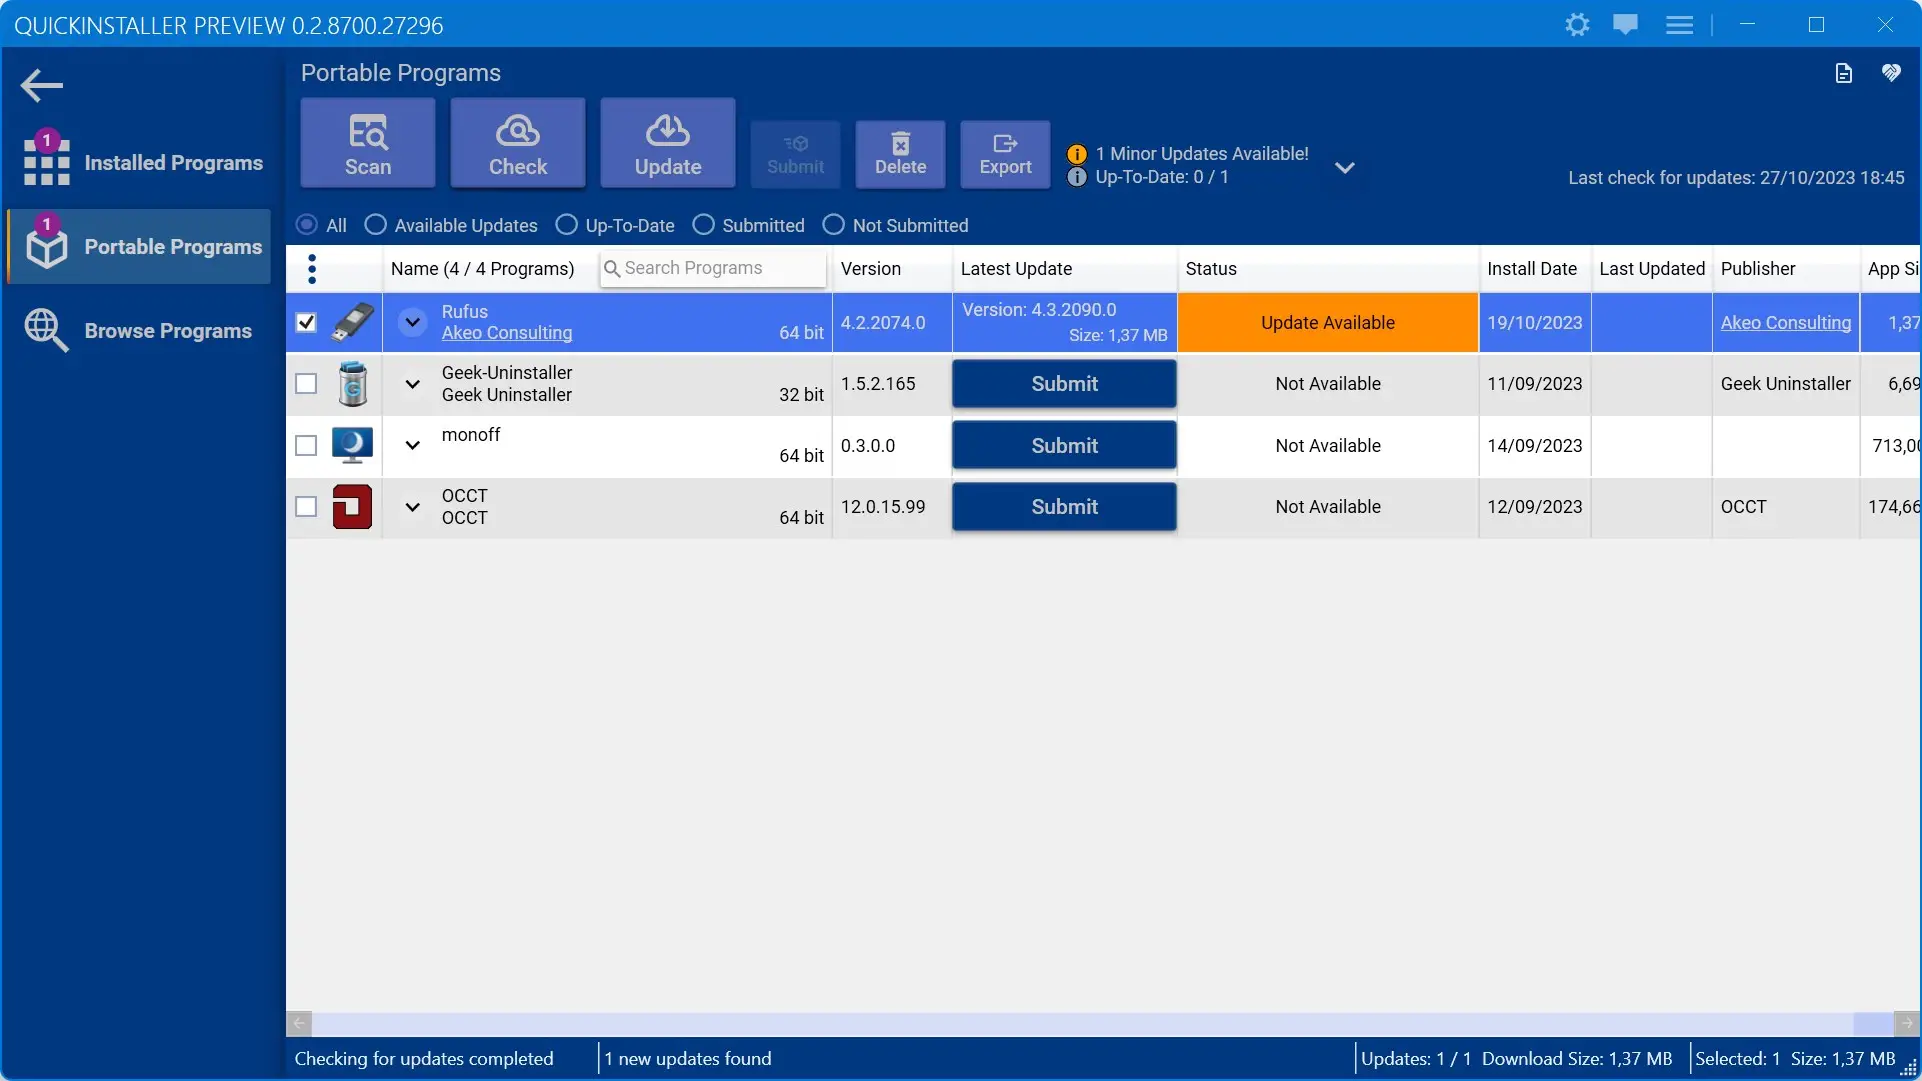The image size is (1922, 1081).
Task: Open the three-dot column options menu
Action: click(x=312, y=269)
